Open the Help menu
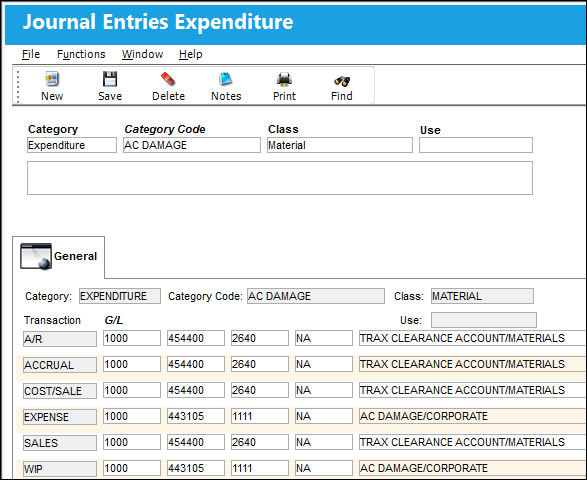The height and width of the screenshot is (480, 587). 191,54
